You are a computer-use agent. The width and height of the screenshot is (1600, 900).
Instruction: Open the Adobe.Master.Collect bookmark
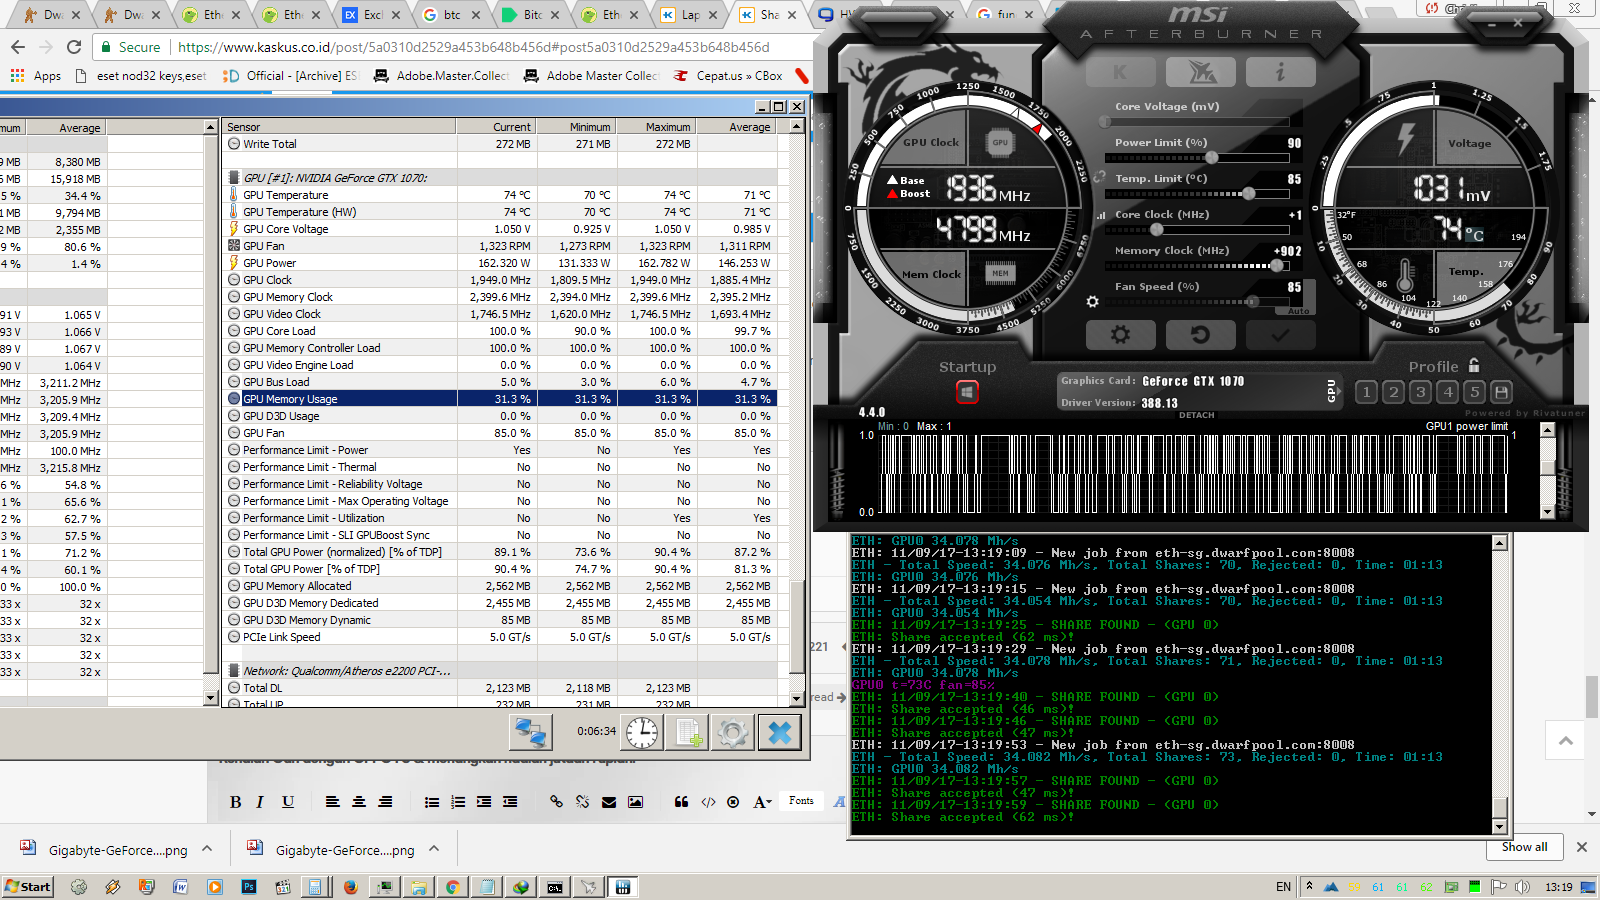coord(441,76)
